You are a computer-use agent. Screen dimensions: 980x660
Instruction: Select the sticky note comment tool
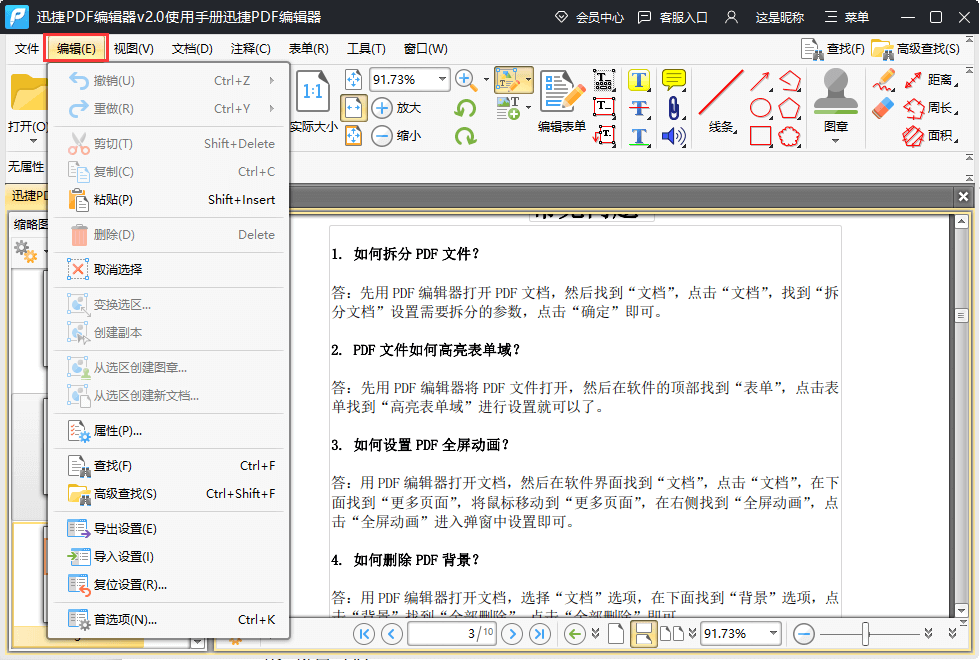click(674, 80)
